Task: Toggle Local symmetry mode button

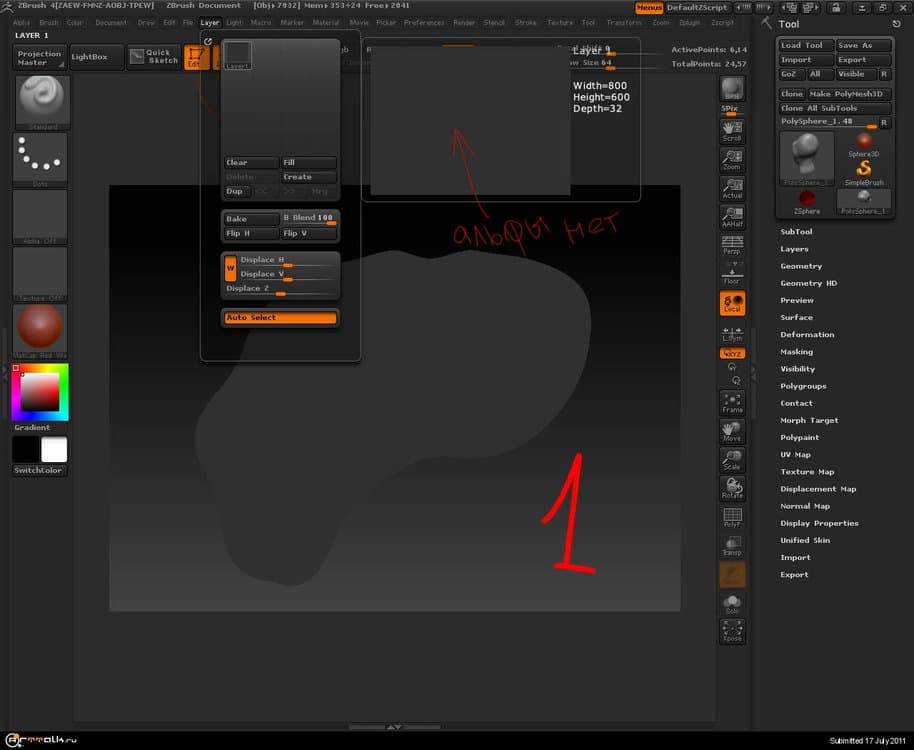Action: coord(732,303)
